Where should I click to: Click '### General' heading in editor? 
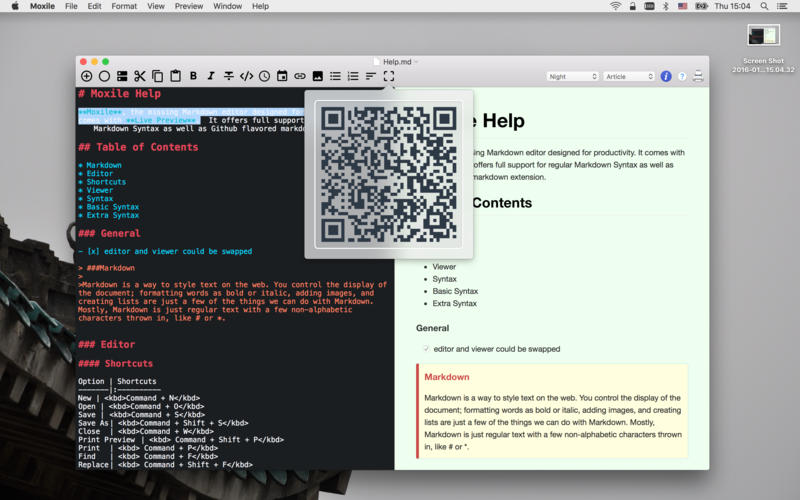tap(109, 233)
